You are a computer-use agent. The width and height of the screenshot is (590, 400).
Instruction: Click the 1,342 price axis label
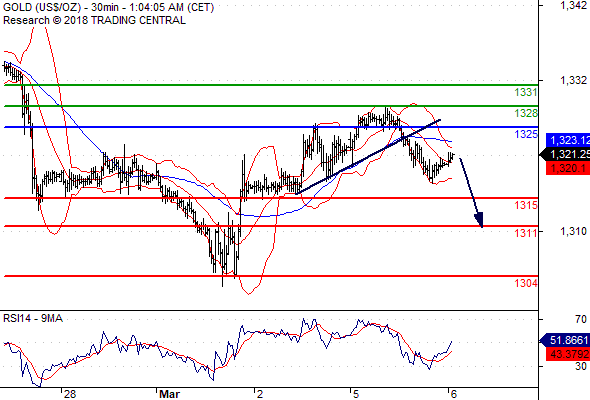[573, 5]
